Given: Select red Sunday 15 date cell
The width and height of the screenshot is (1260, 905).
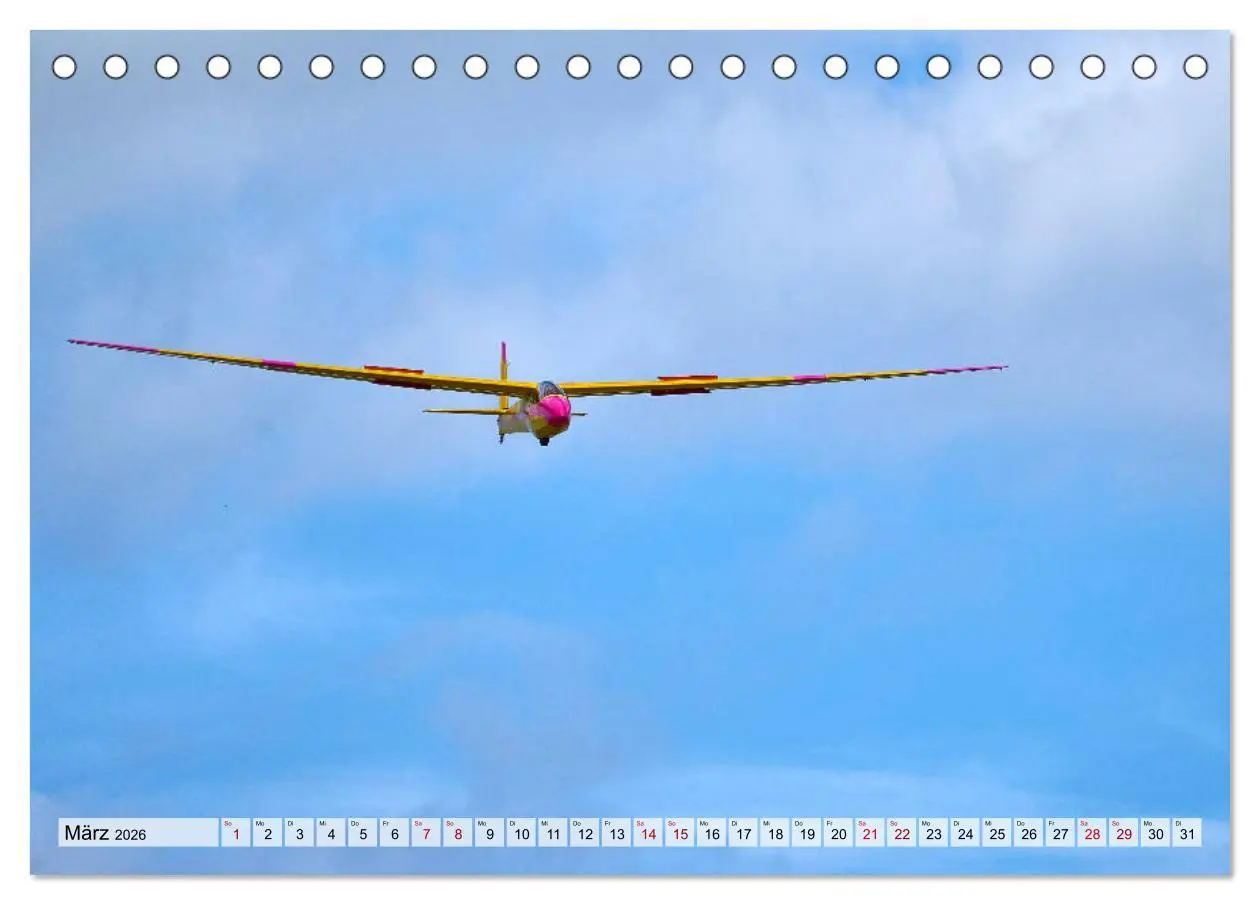Looking at the screenshot, I should click(x=680, y=833).
